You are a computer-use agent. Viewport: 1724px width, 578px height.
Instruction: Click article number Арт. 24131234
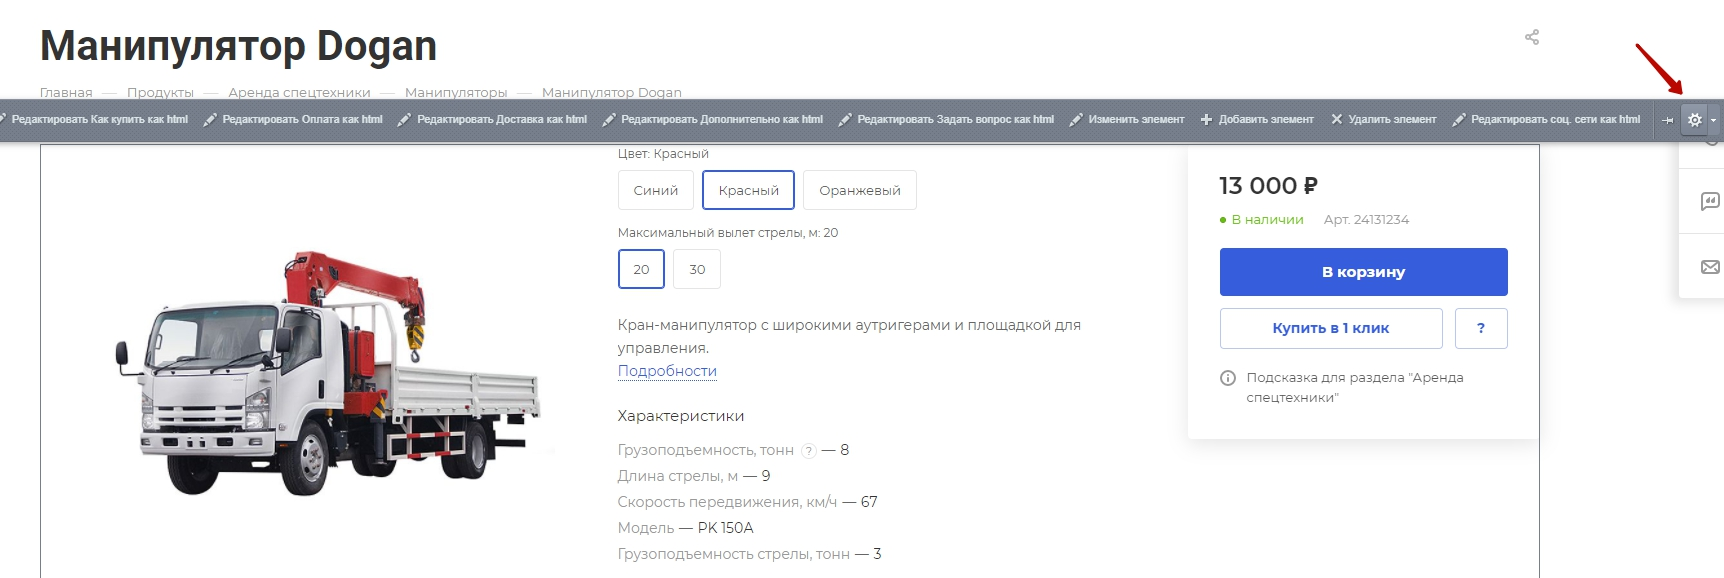coord(1366,220)
